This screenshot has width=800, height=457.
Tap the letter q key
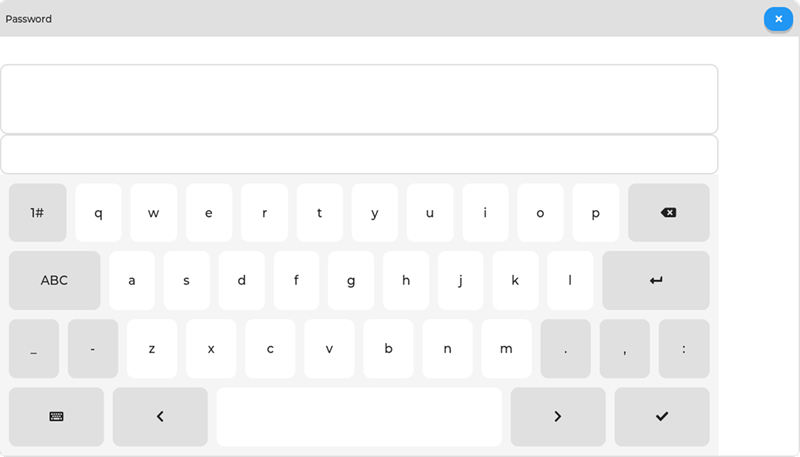[98, 213]
